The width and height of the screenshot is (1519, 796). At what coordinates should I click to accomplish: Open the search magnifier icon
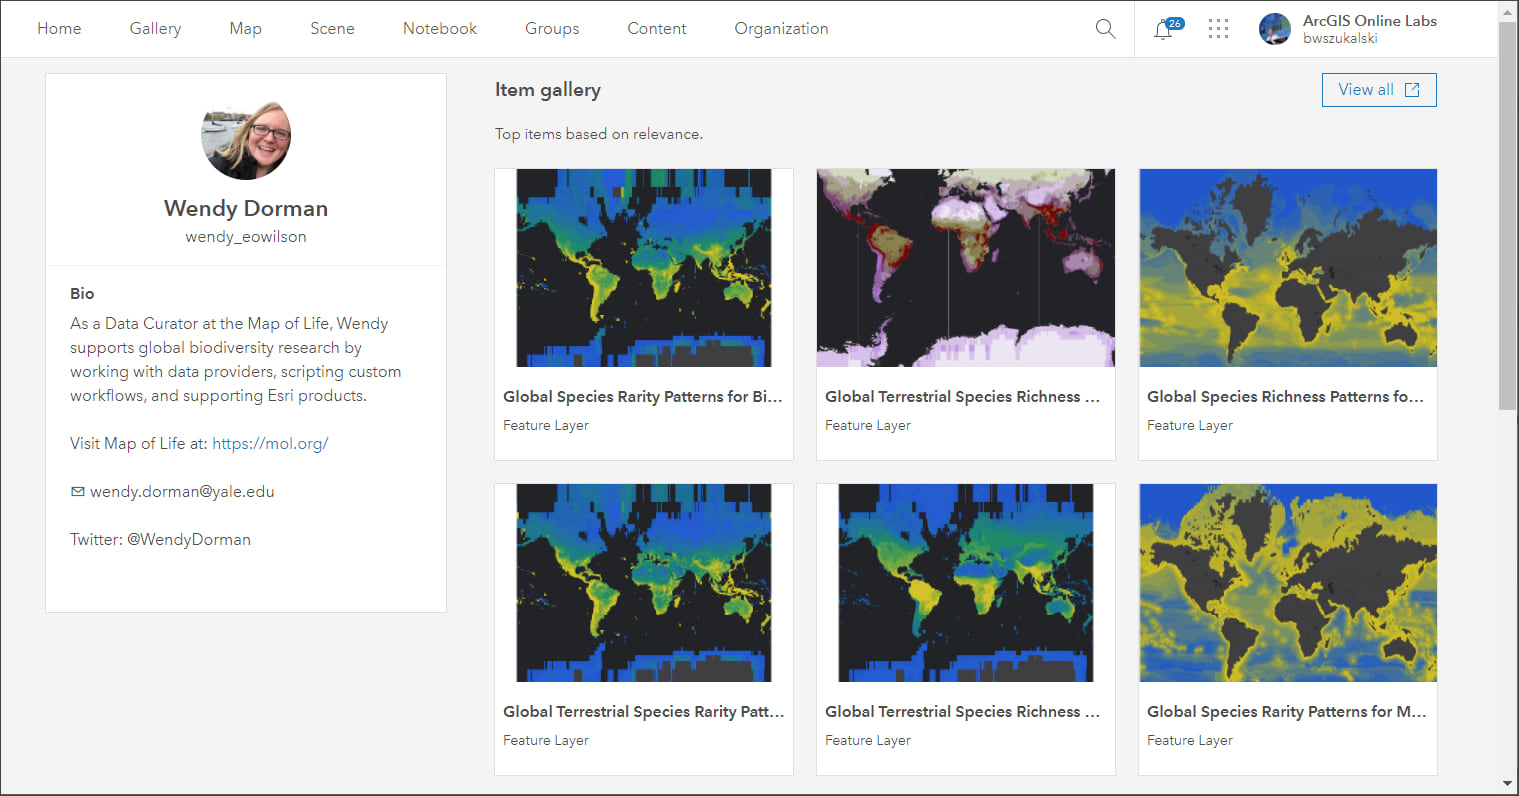tap(1105, 29)
